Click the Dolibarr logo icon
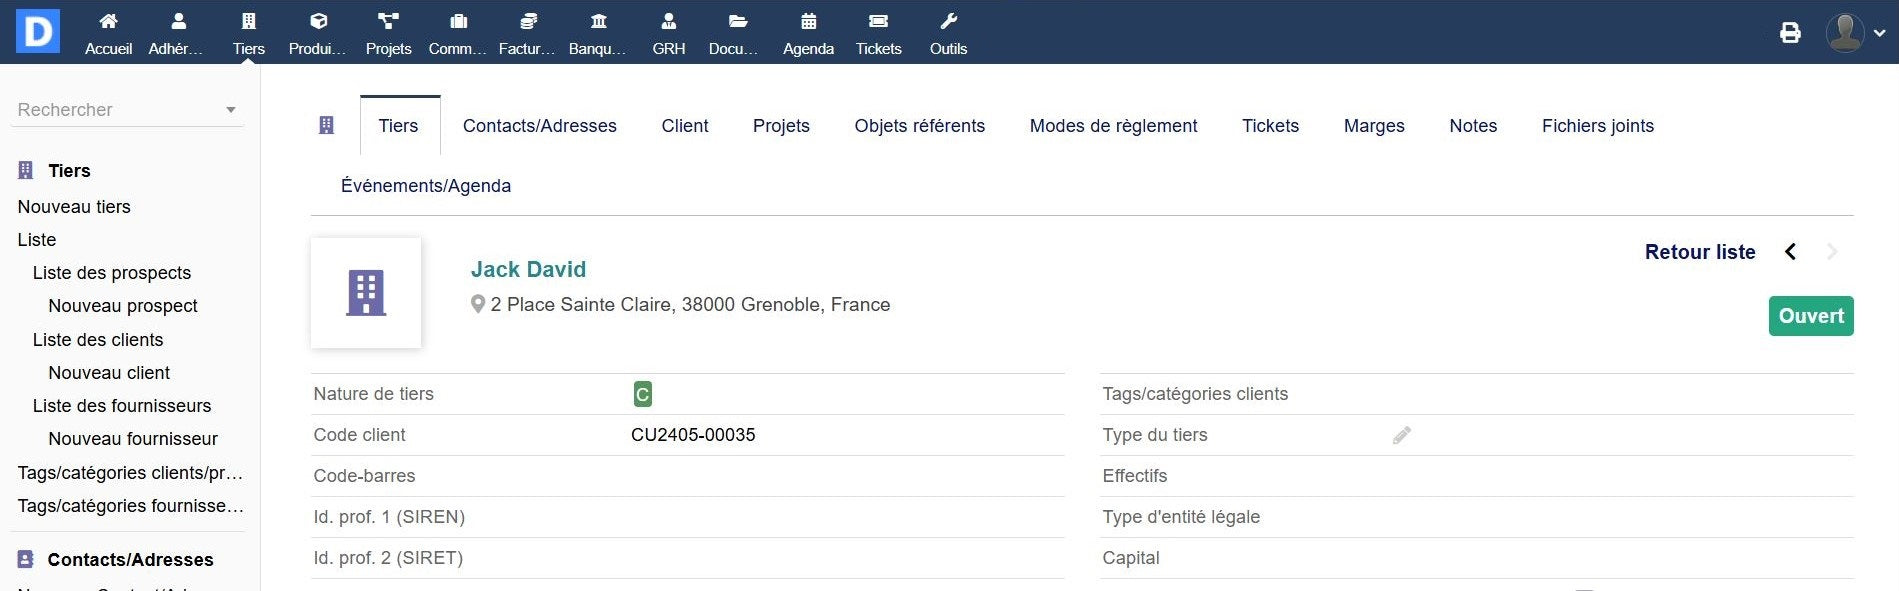Image resolution: width=1899 pixels, height=591 pixels. pyautogui.click(x=38, y=32)
